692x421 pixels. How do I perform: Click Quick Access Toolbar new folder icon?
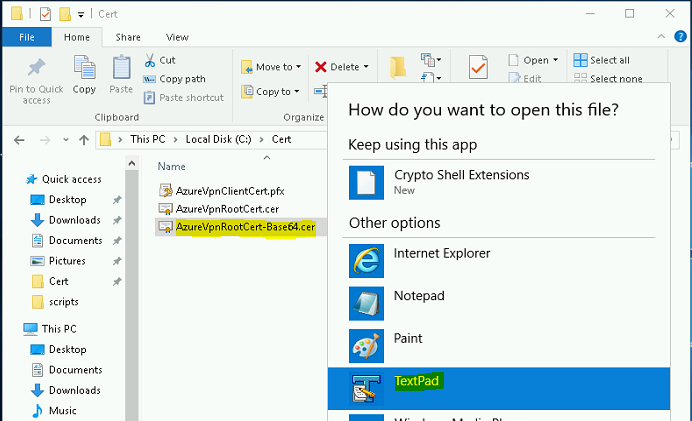click(65, 14)
